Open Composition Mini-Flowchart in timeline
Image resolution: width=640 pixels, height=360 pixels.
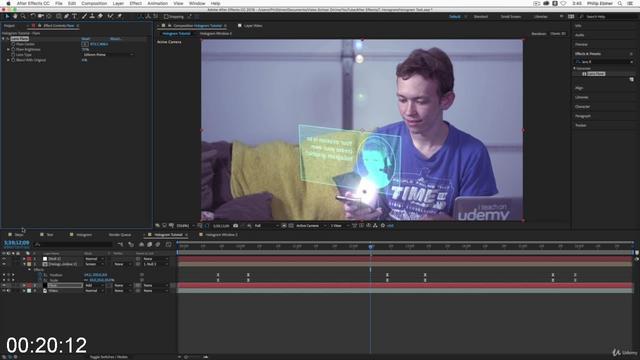click(120, 244)
